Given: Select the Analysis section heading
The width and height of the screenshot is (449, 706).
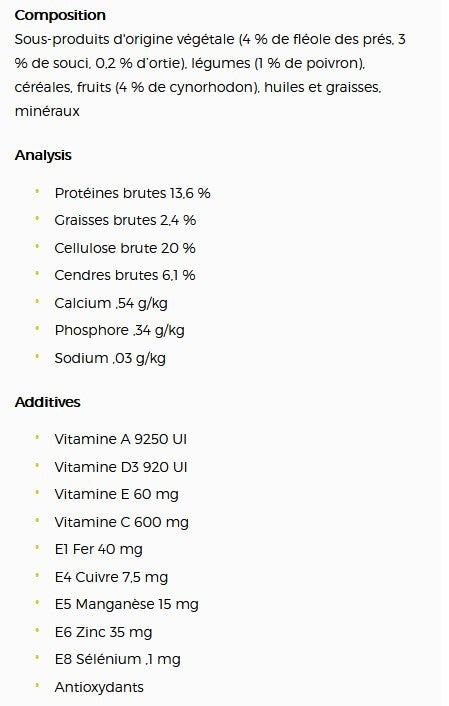Looking at the screenshot, I should pos(43,155).
